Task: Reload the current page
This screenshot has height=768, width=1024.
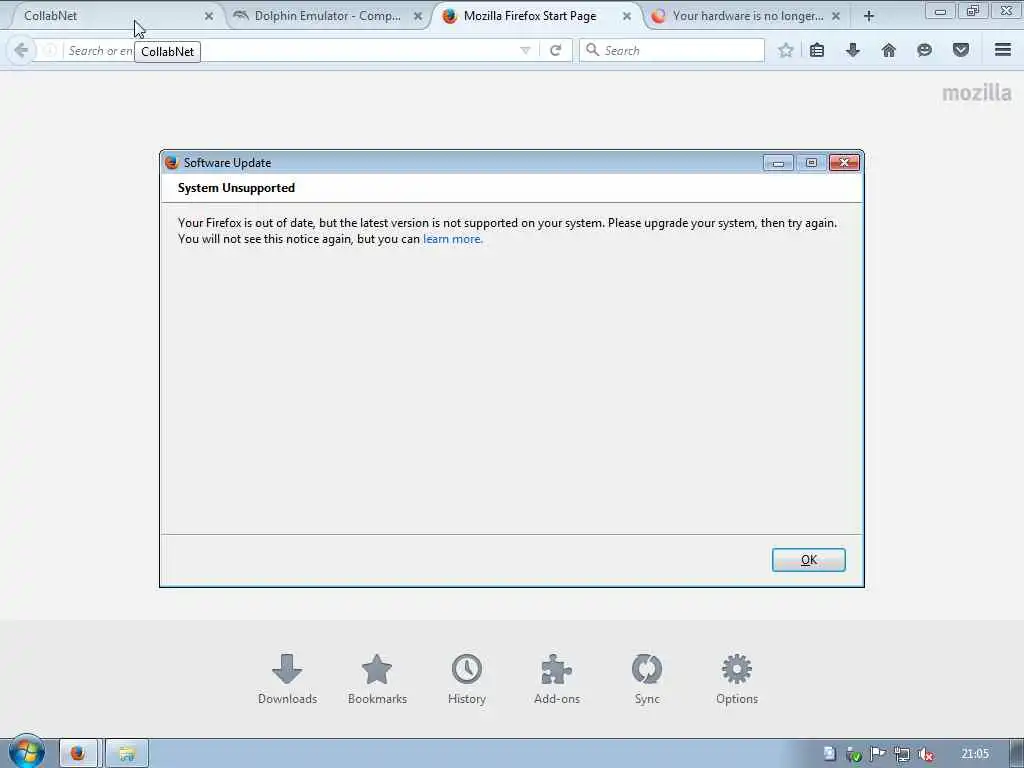Action: click(556, 50)
